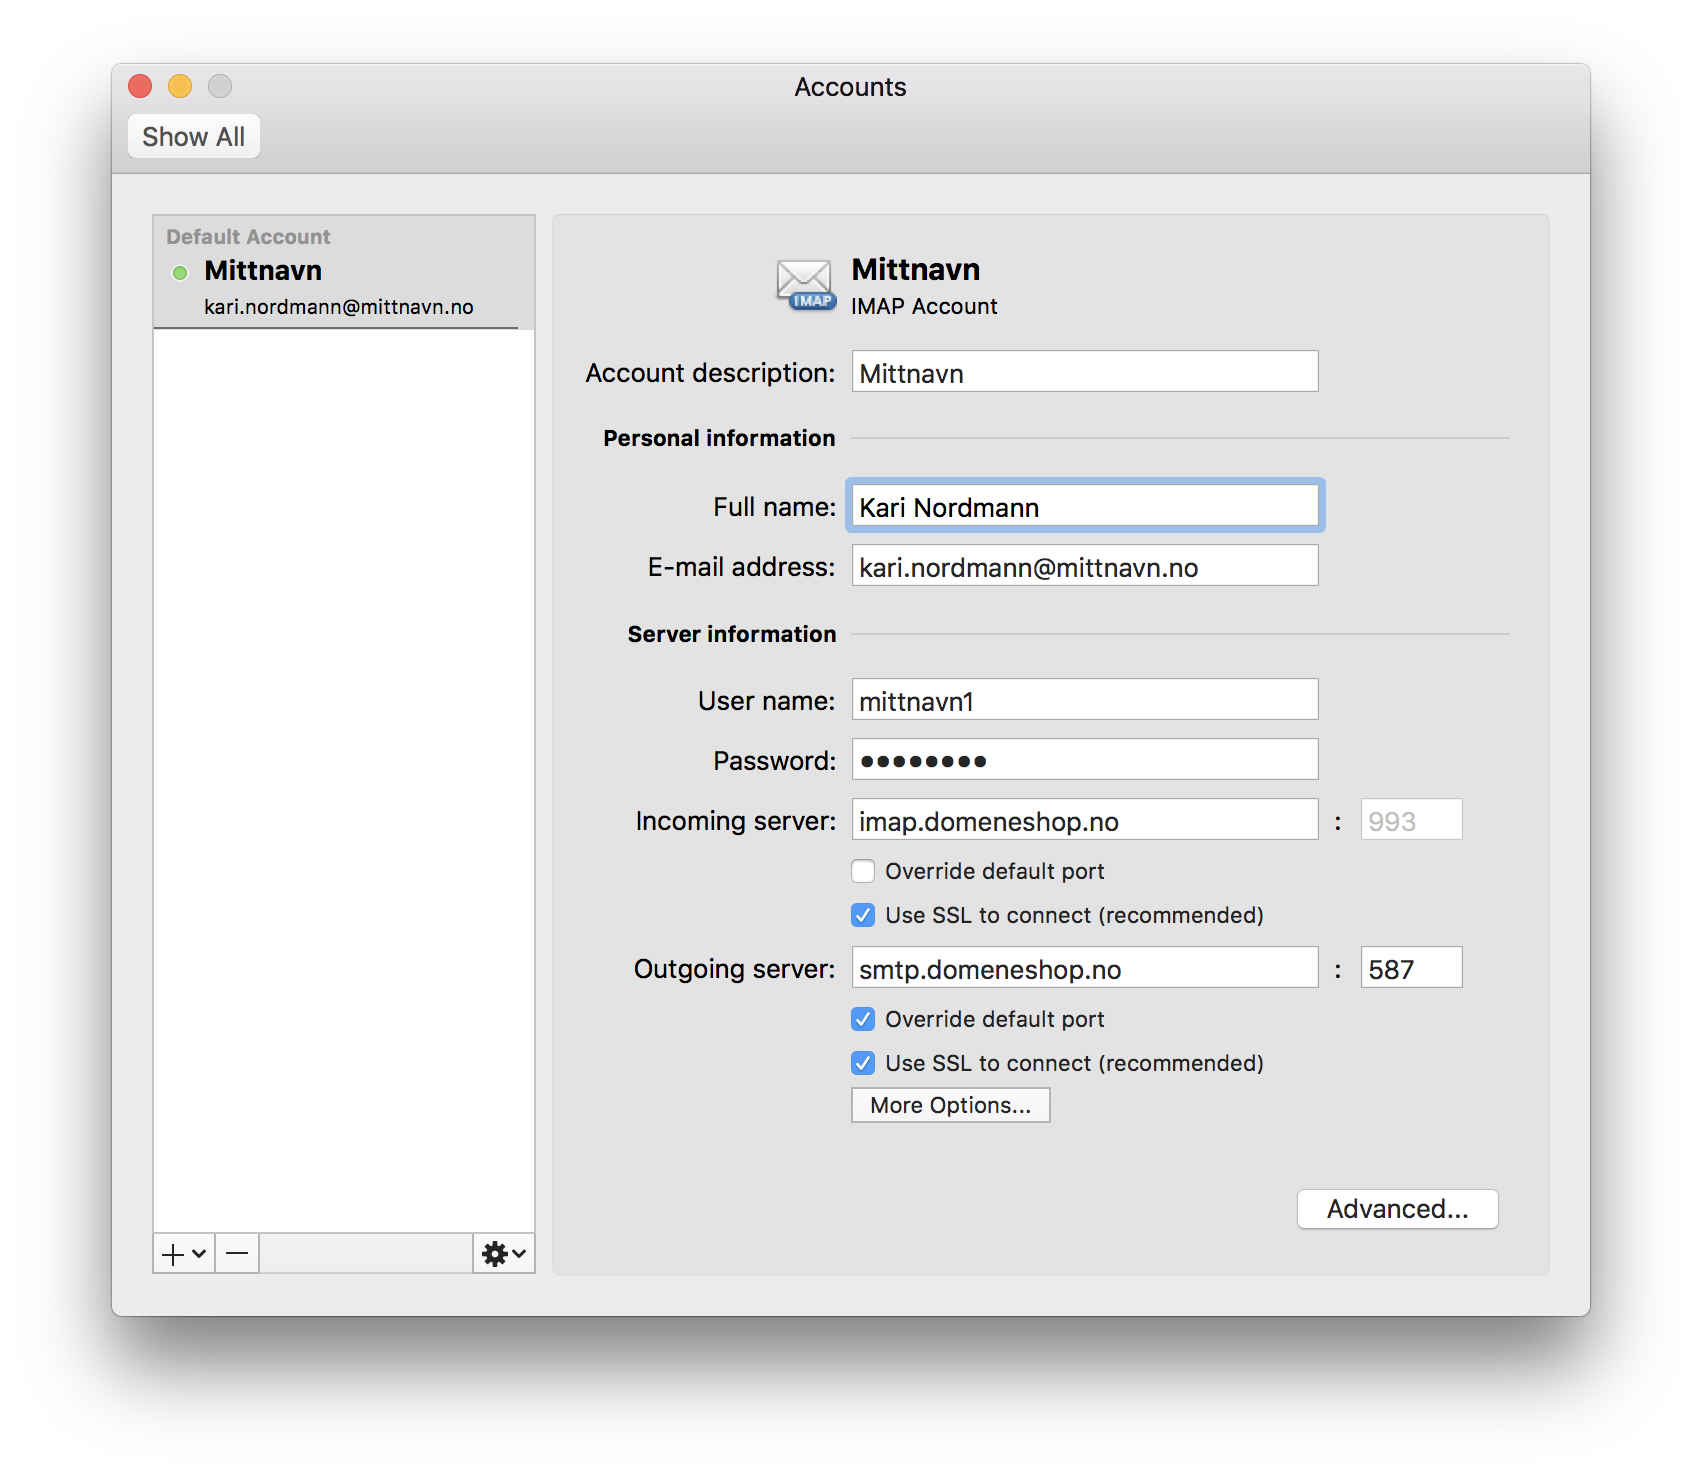The height and width of the screenshot is (1476, 1702).
Task: Click the Server information heading
Action: [x=732, y=634]
